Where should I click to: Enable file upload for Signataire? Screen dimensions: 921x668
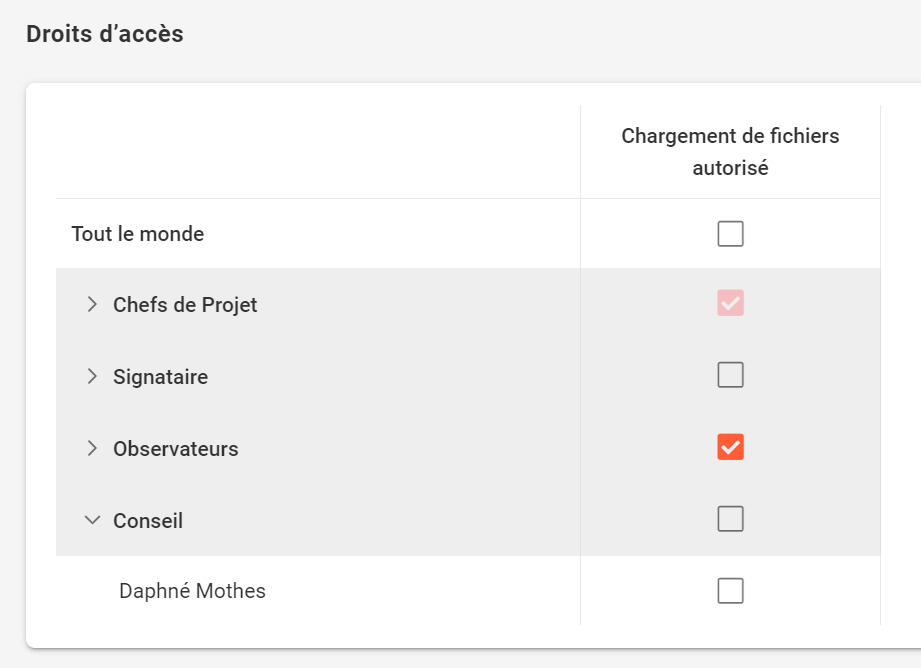[x=730, y=375]
